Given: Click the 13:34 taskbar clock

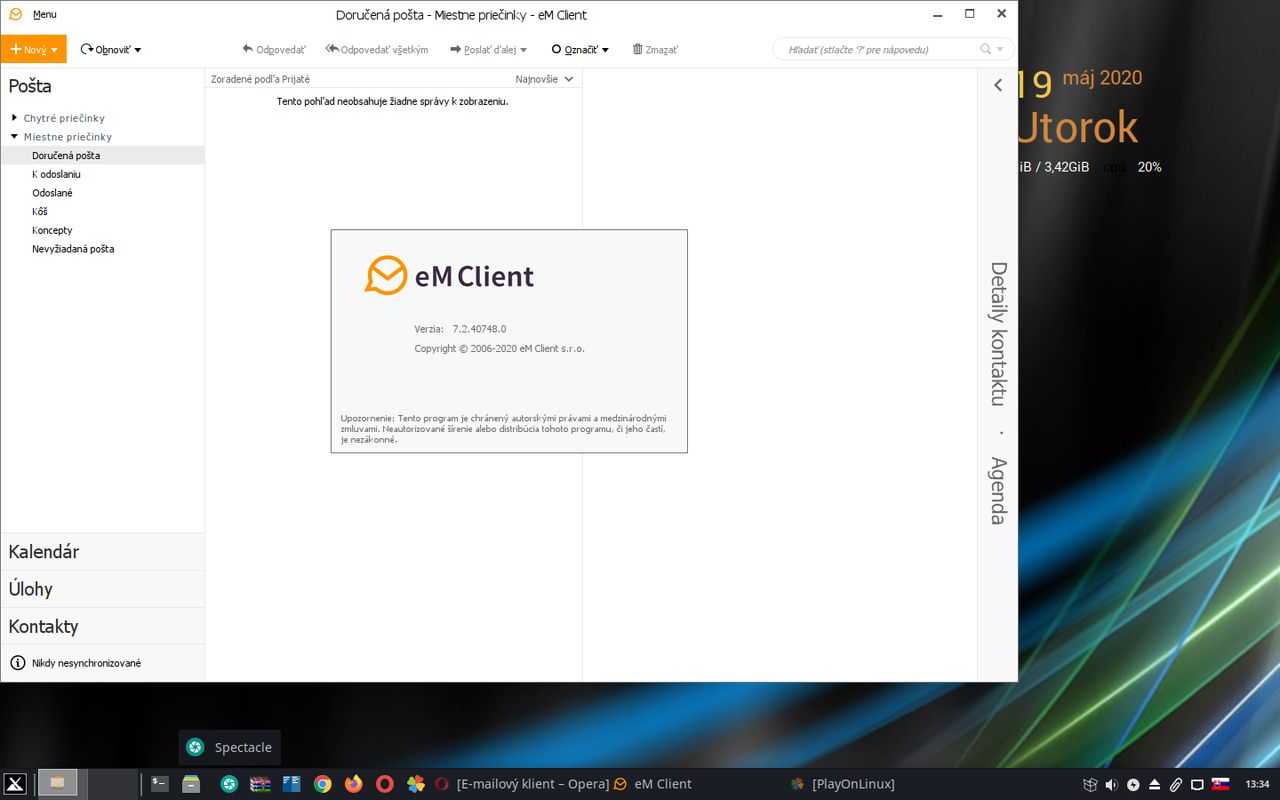Looking at the screenshot, I should click(x=1257, y=784).
